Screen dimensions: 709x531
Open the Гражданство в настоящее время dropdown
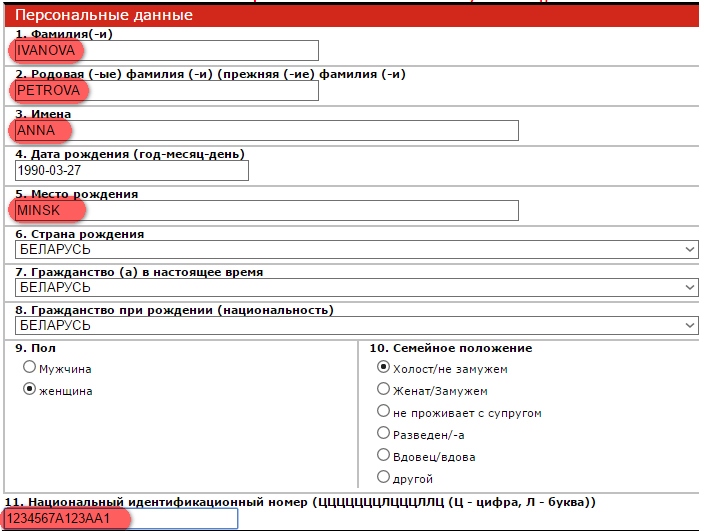click(357, 287)
